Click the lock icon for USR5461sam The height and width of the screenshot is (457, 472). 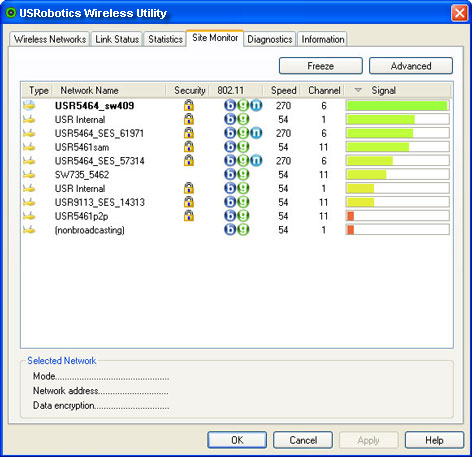[189, 147]
